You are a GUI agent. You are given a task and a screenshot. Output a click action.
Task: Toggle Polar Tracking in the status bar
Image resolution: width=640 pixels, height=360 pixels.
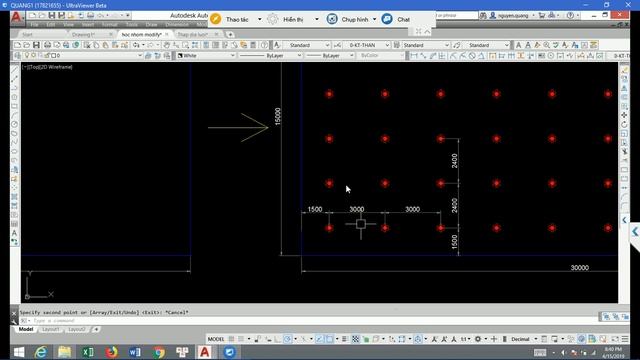(287, 339)
